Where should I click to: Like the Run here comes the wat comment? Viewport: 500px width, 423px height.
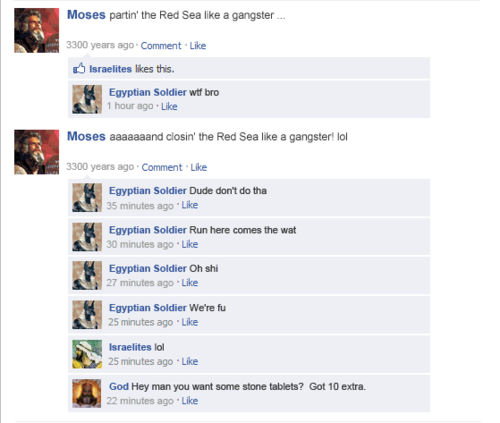point(190,244)
